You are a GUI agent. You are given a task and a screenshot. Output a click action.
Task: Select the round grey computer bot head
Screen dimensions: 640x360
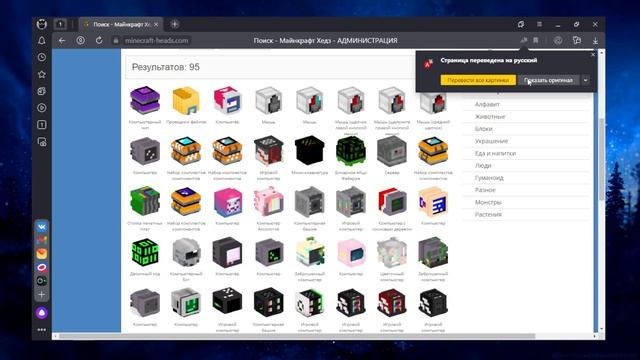tap(186, 252)
